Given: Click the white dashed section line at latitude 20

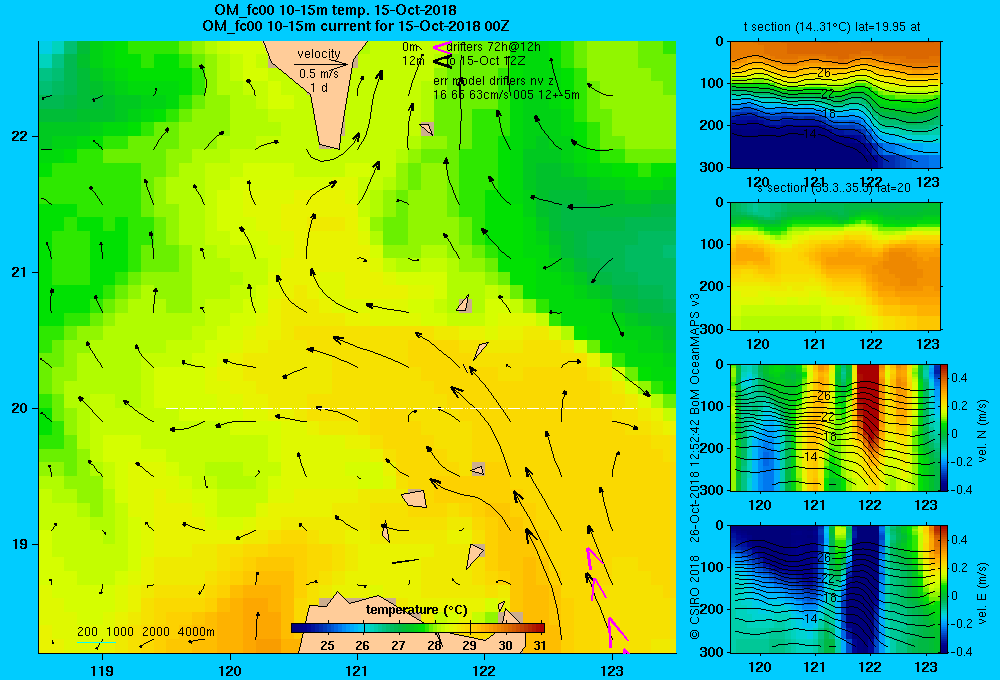Looking at the screenshot, I should tap(401, 408).
